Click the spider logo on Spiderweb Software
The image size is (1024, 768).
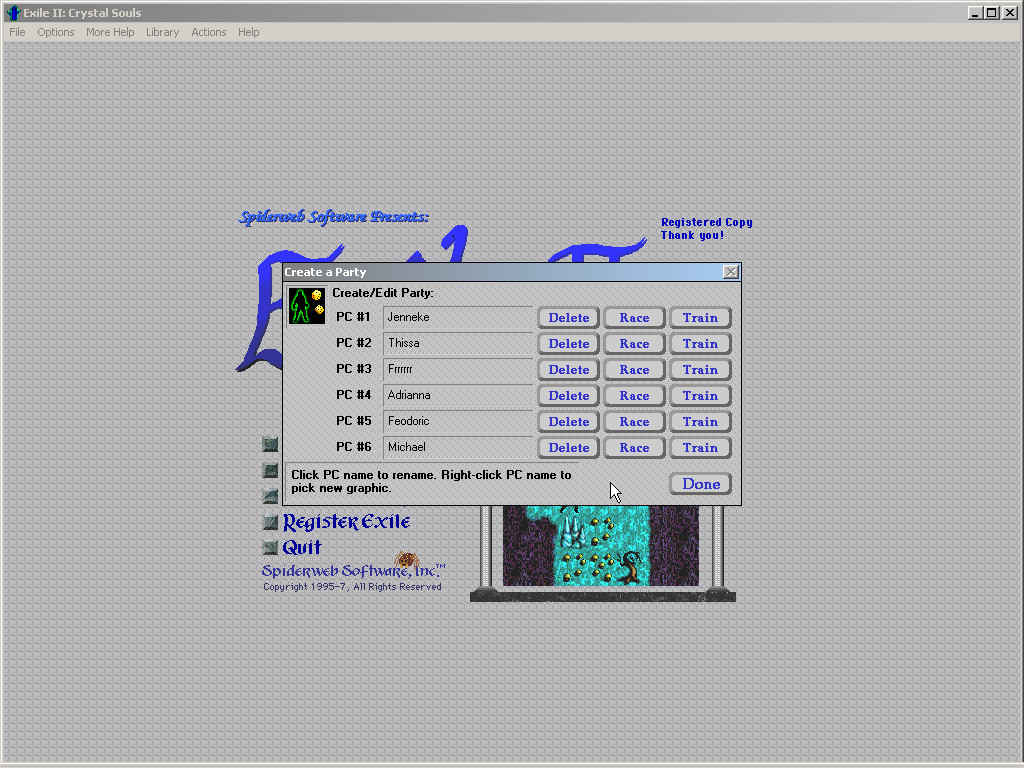[x=406, y=560]
